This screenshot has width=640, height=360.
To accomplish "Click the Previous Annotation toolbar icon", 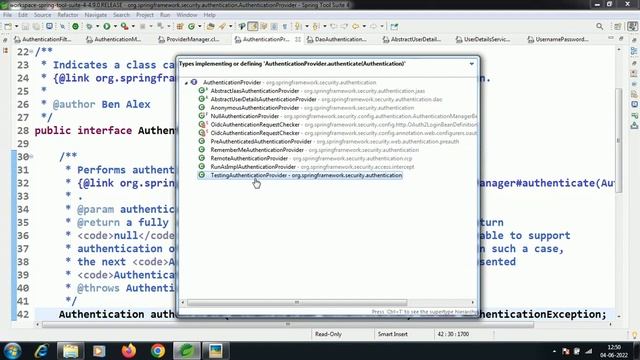I will 316,27.
